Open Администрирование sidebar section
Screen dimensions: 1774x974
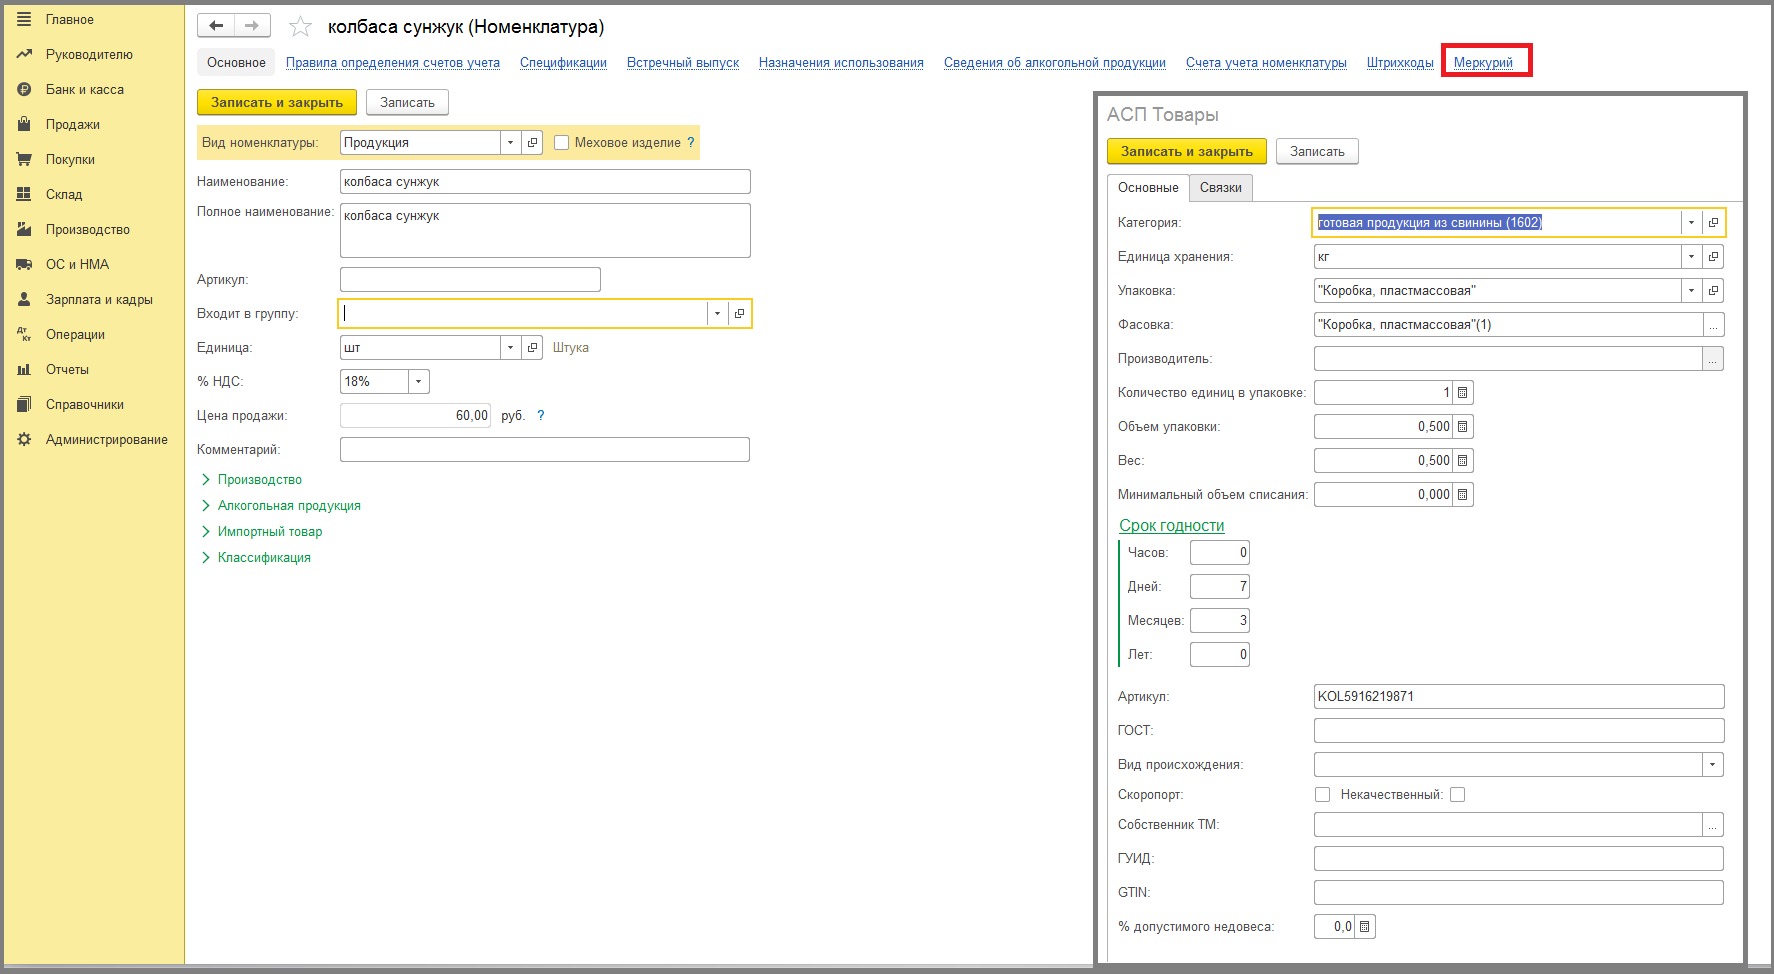pyautogui.click(x=107, y=439)
